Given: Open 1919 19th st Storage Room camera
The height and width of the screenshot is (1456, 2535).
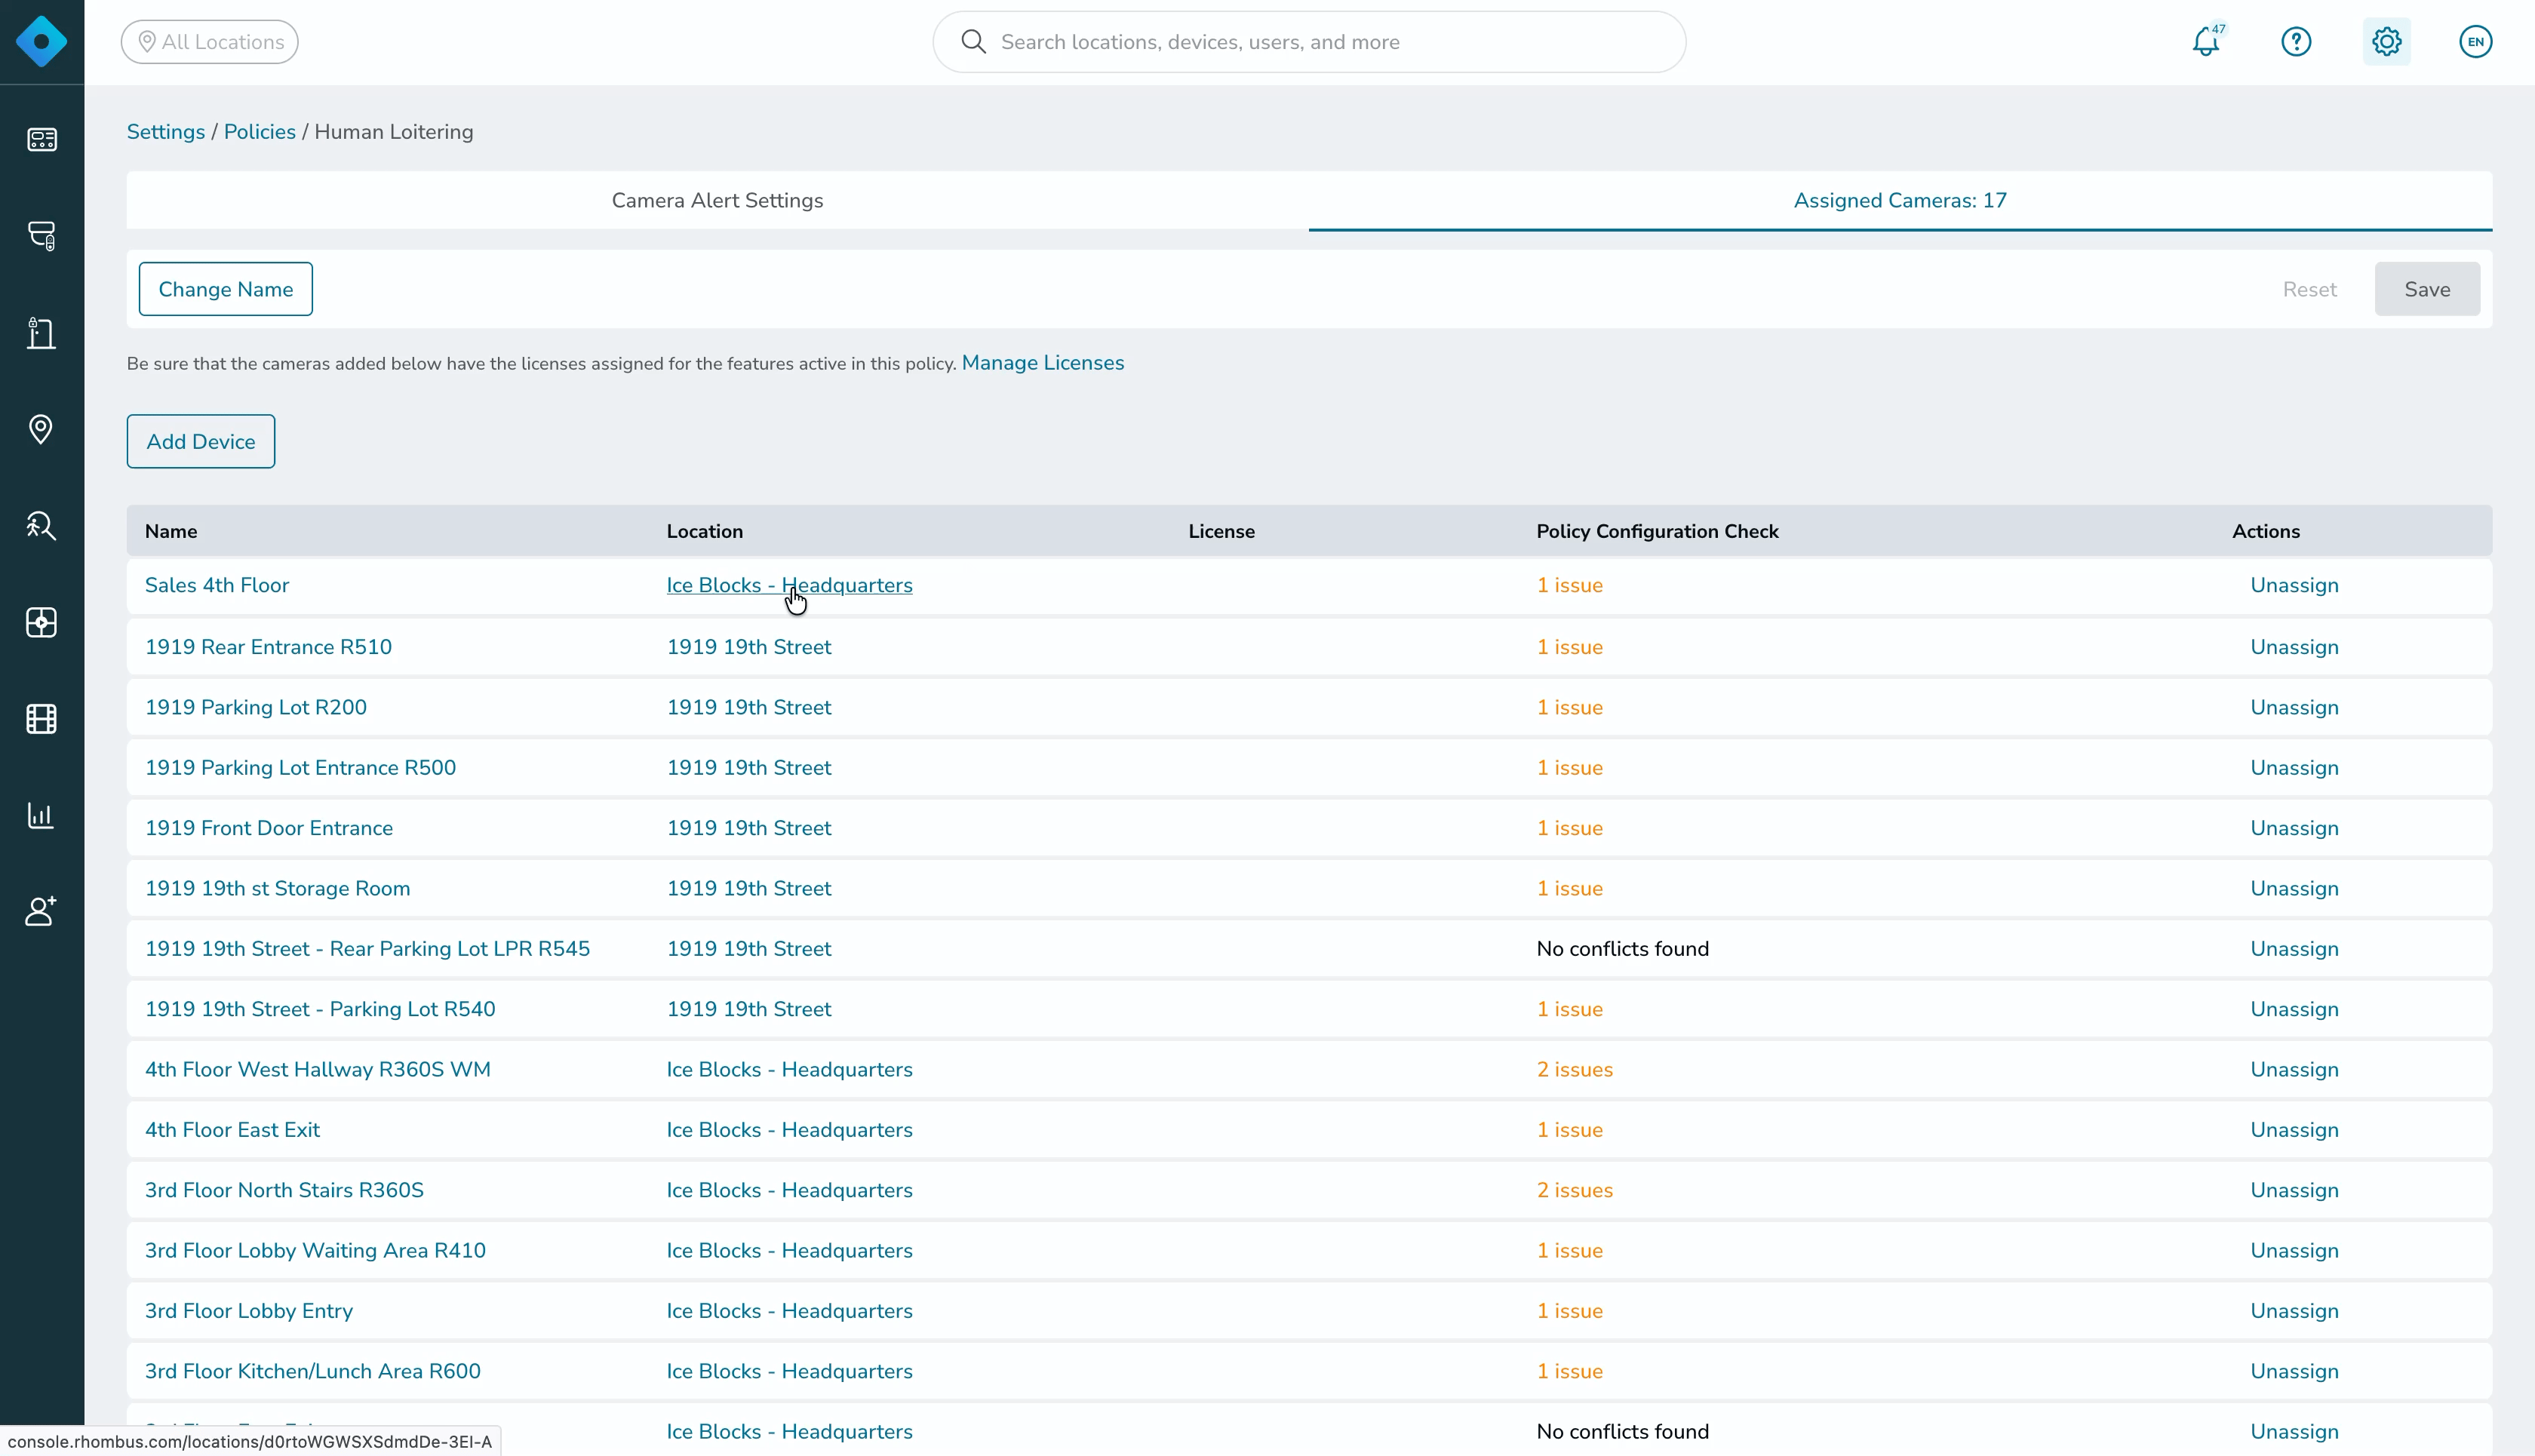Looking at the screenshot, I should coord(277,888).
